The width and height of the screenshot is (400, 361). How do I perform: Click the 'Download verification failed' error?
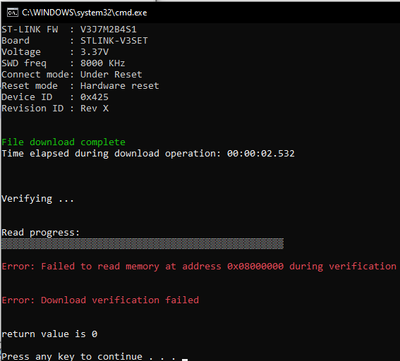click(100, 300)
